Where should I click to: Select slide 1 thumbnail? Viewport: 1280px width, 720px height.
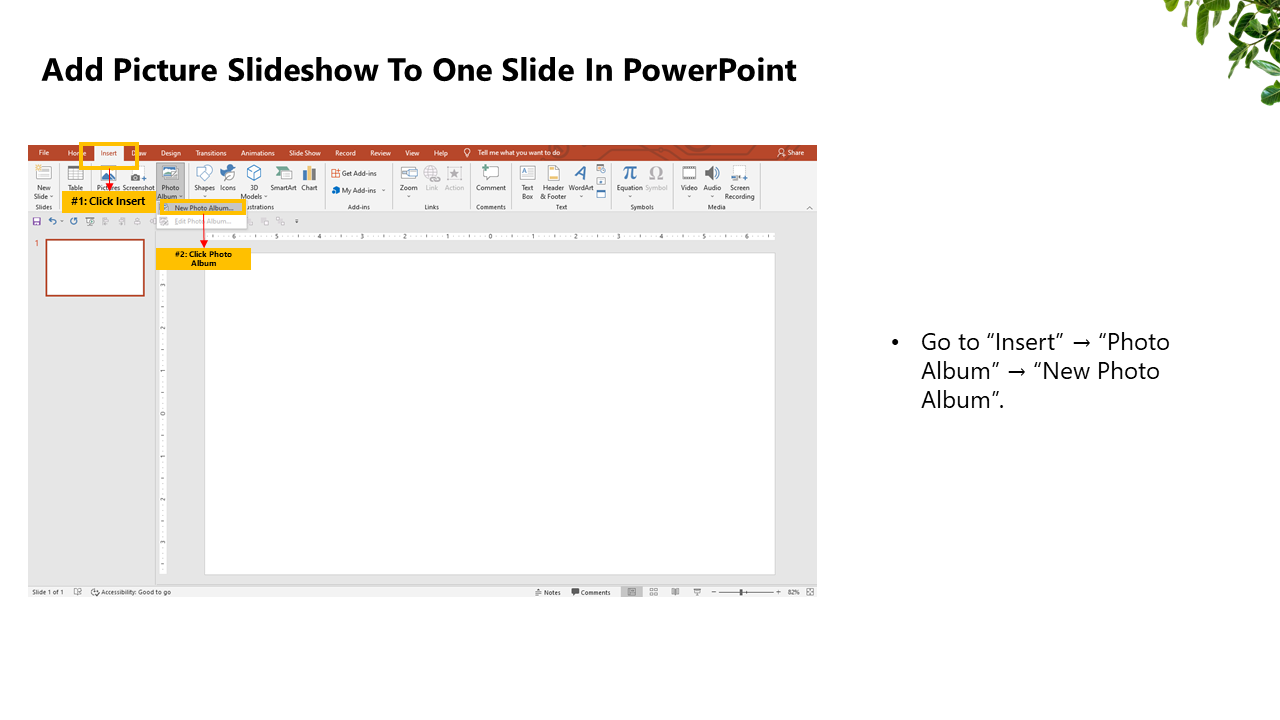tap(95, 267)
